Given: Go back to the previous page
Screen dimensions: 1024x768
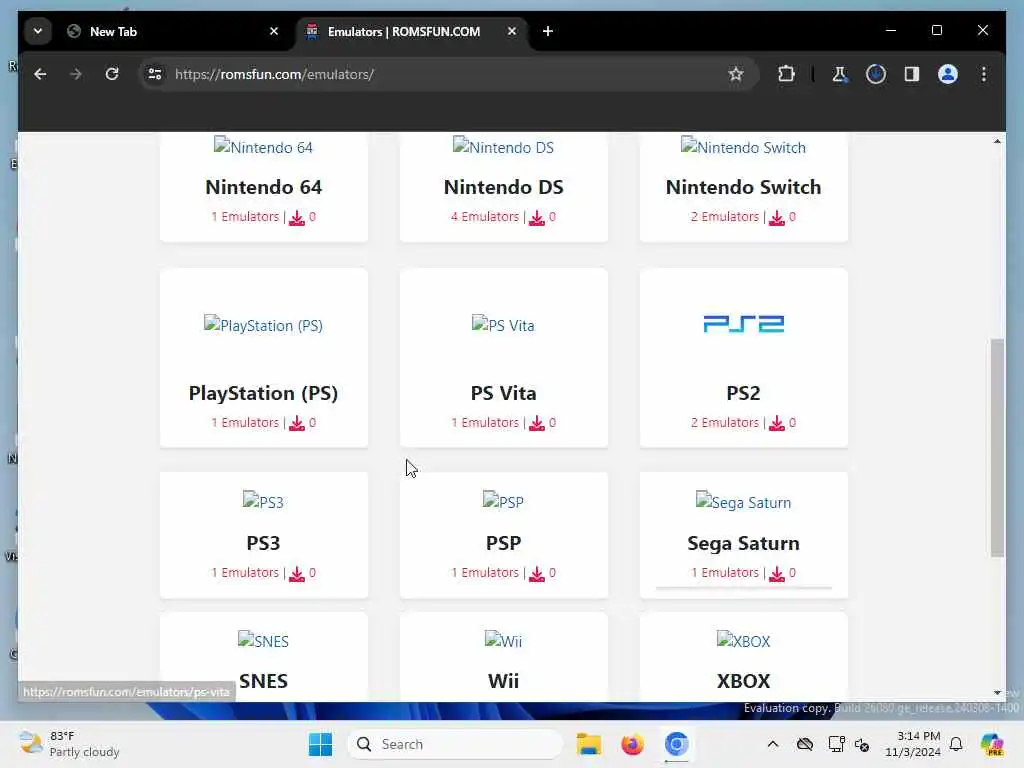Looking at the screenshot, I should 40,74.
